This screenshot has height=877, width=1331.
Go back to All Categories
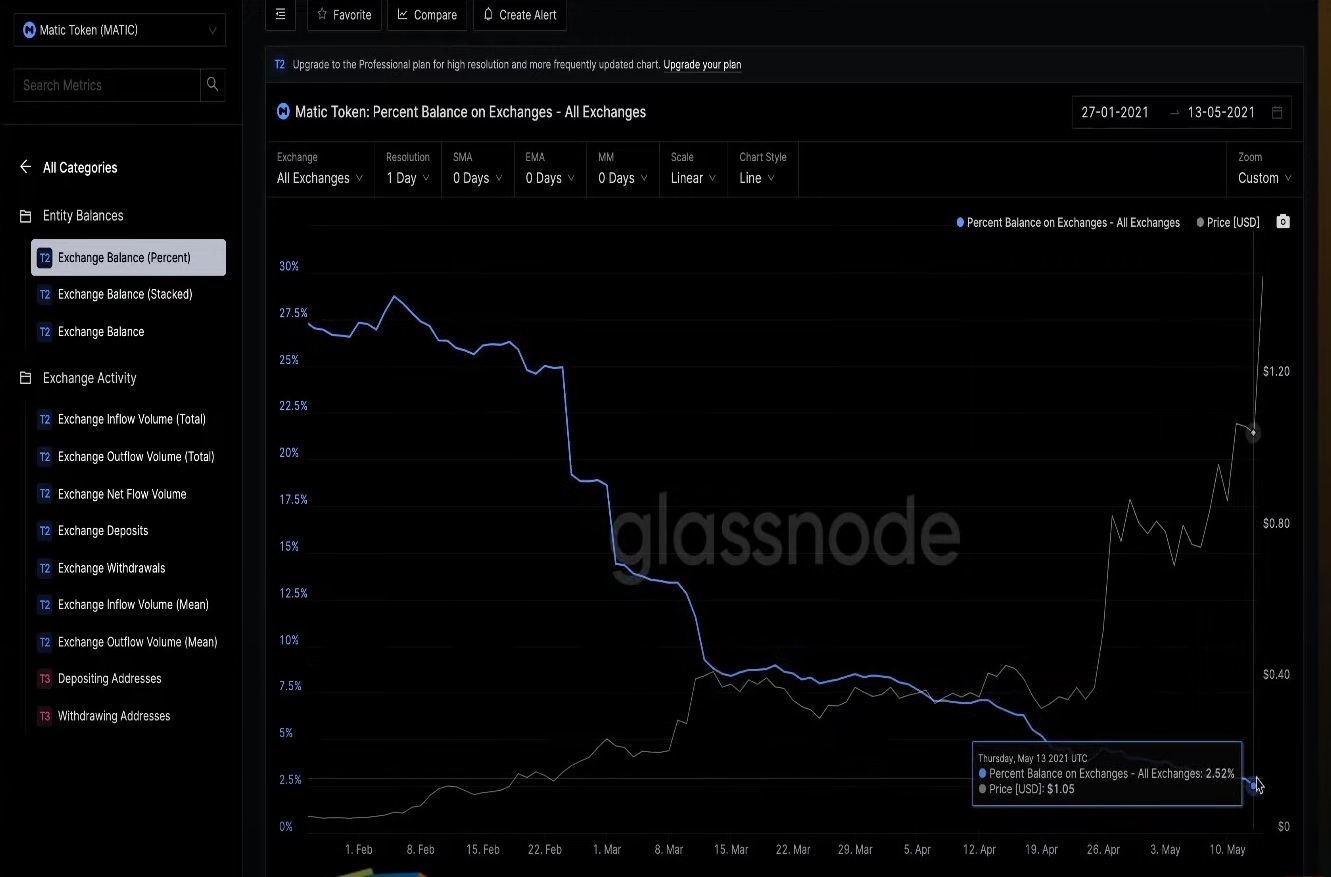pyautogui.click(x=80, y=168)
